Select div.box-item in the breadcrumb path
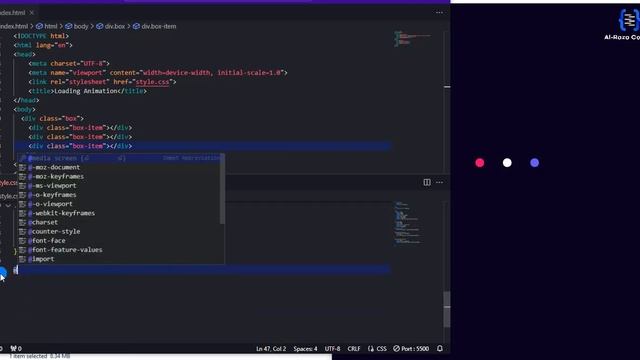 (x=155, y=26)
